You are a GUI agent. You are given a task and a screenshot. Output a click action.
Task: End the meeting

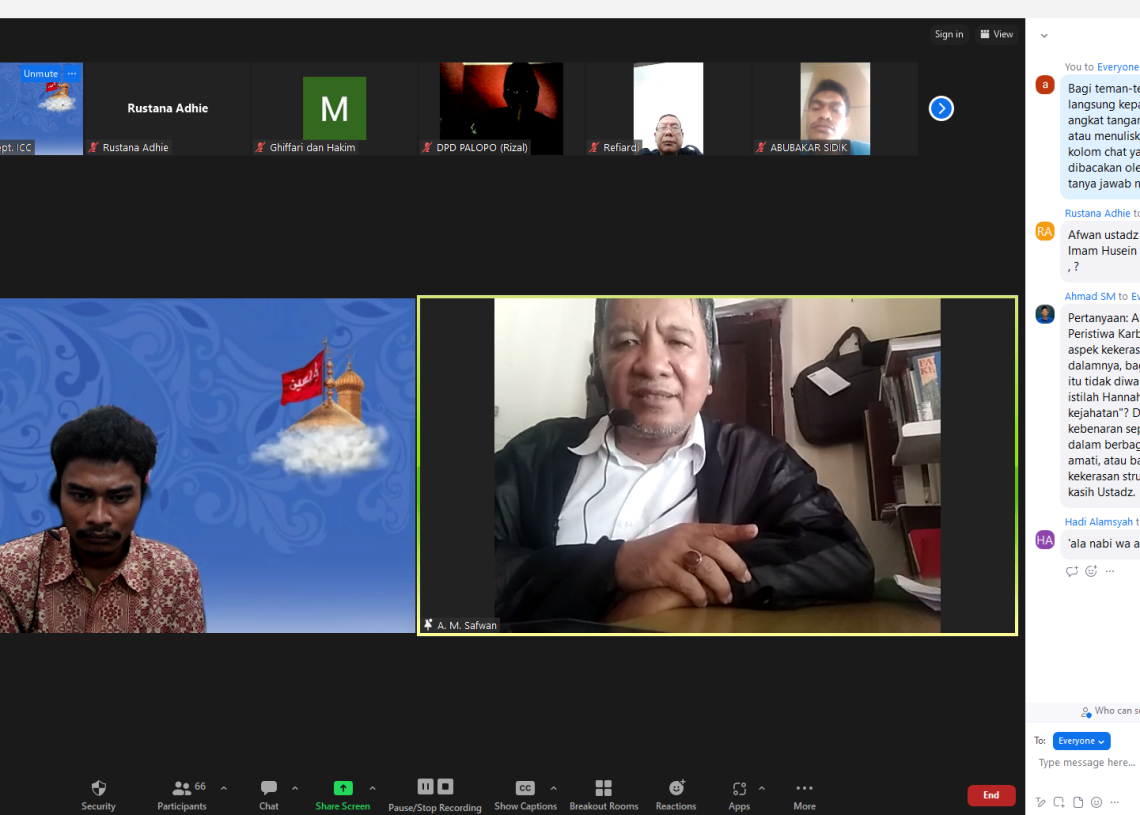tap(991, 795)
